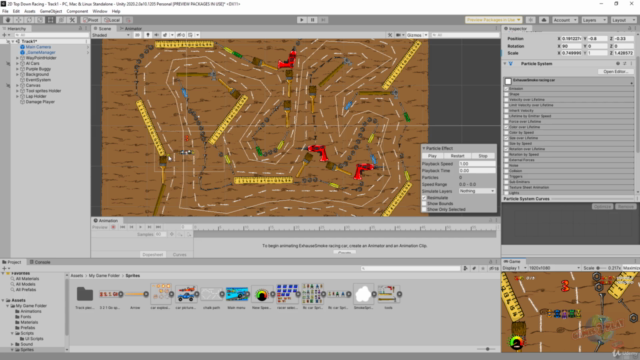Open the Collab services icon

(531, 20)
